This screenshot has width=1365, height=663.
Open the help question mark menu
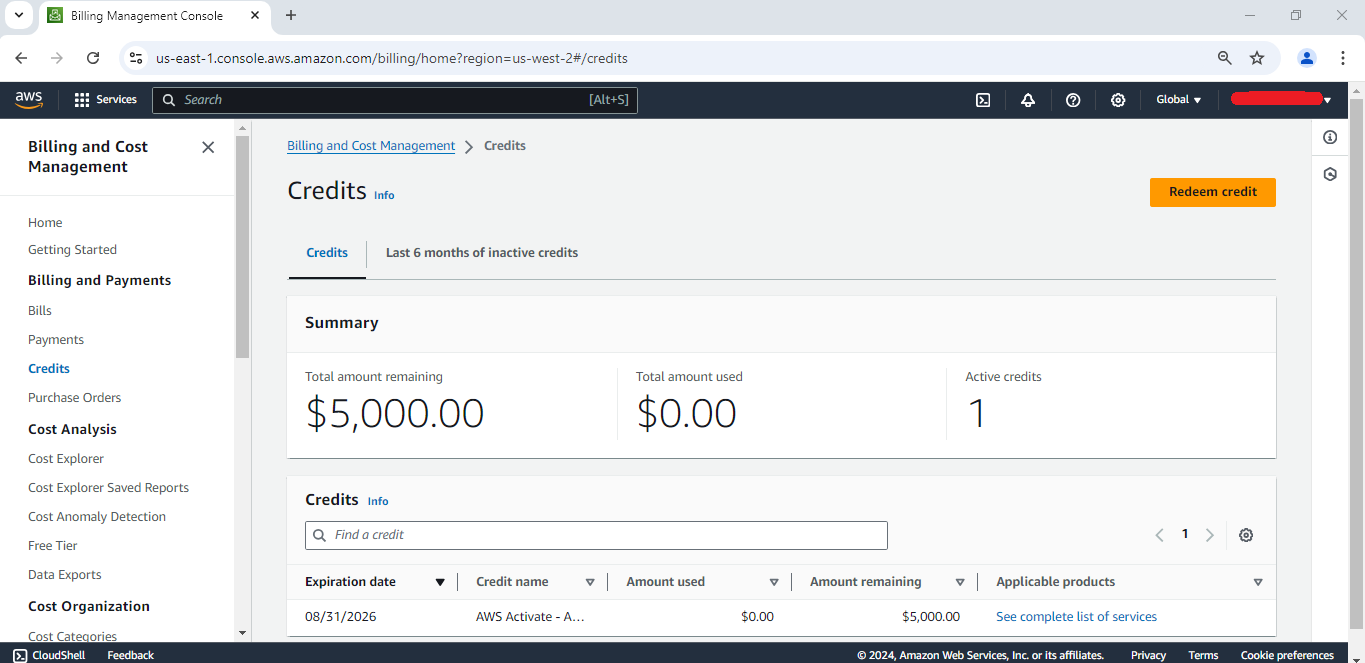pos(1073,100)
